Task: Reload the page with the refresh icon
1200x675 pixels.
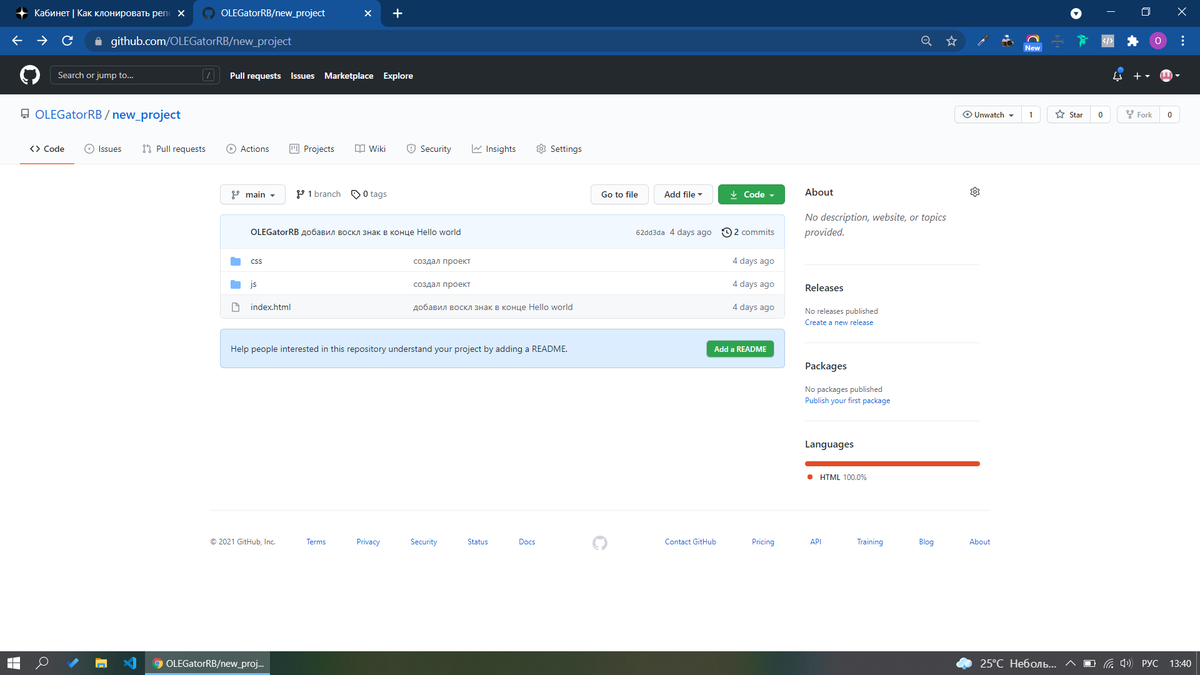Action: tap(67, 41)
